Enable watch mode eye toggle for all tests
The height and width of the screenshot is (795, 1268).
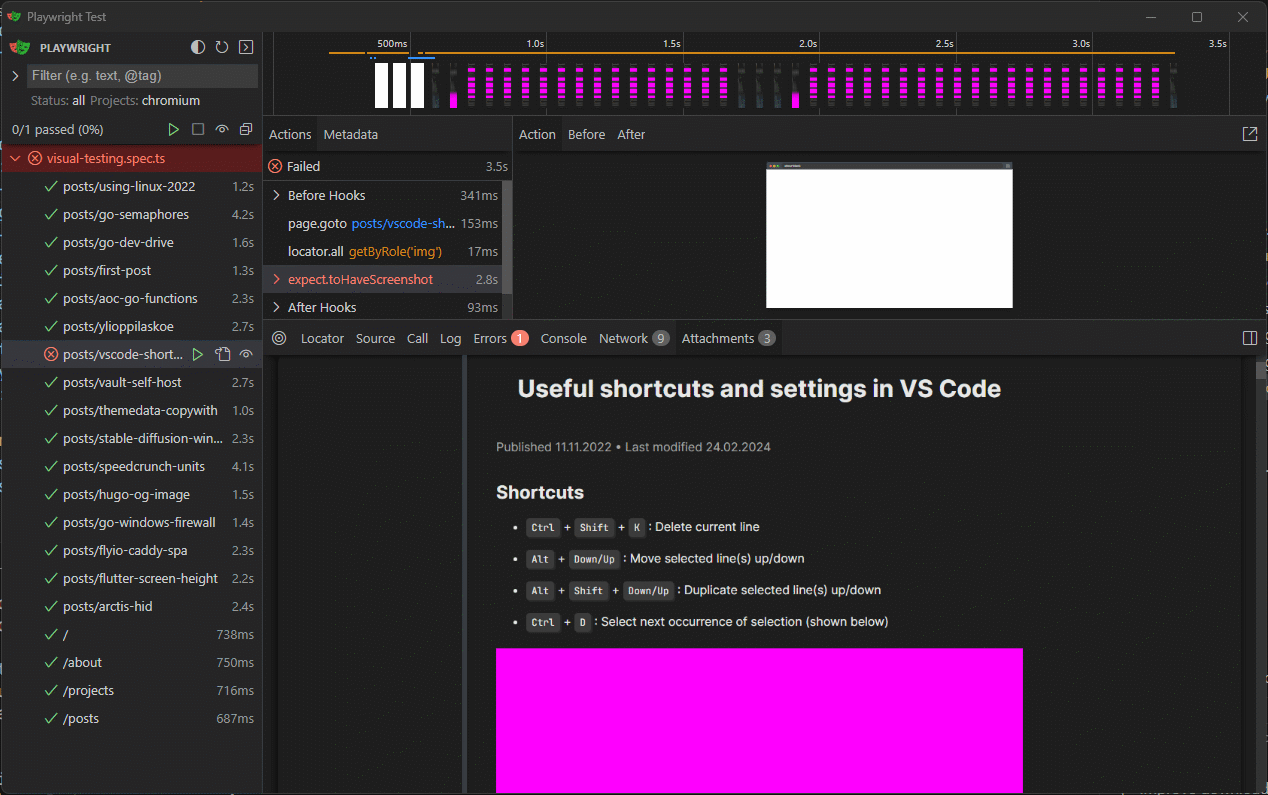221,129
